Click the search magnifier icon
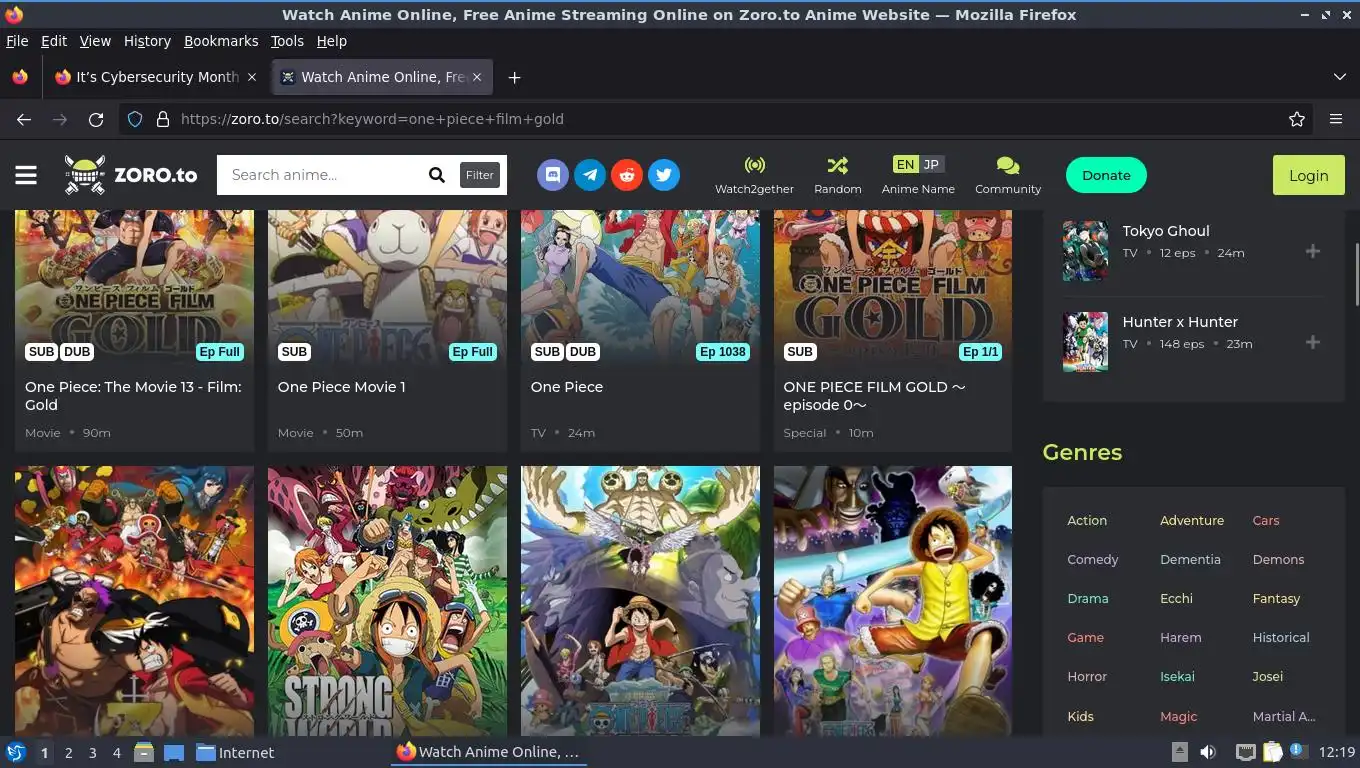Image resolution: width=1360 pixels, height=768 pixels. 437,175
